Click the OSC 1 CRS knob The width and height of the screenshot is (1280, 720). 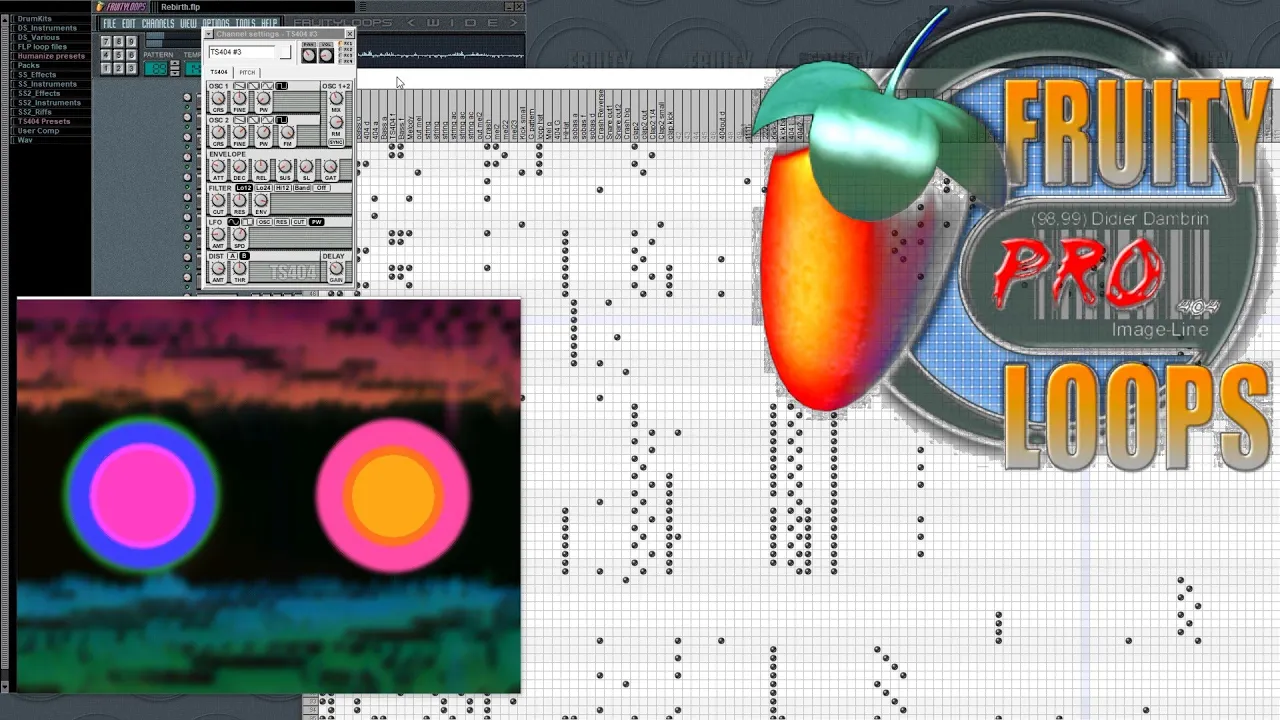[x=218, y=98]
